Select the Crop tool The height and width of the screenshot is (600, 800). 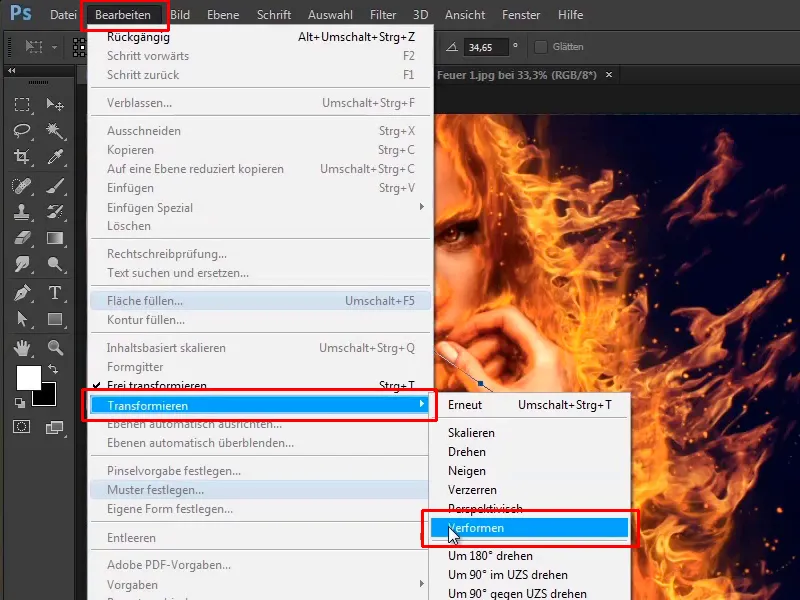(x=22, y=157)
